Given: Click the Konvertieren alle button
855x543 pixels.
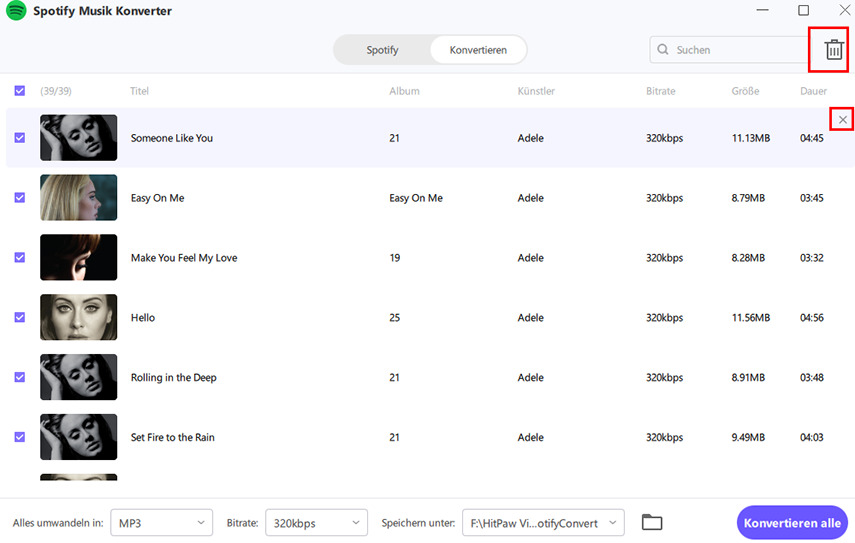Looking at the screenshot, I should pyautogui.click(x=792, y=523).
